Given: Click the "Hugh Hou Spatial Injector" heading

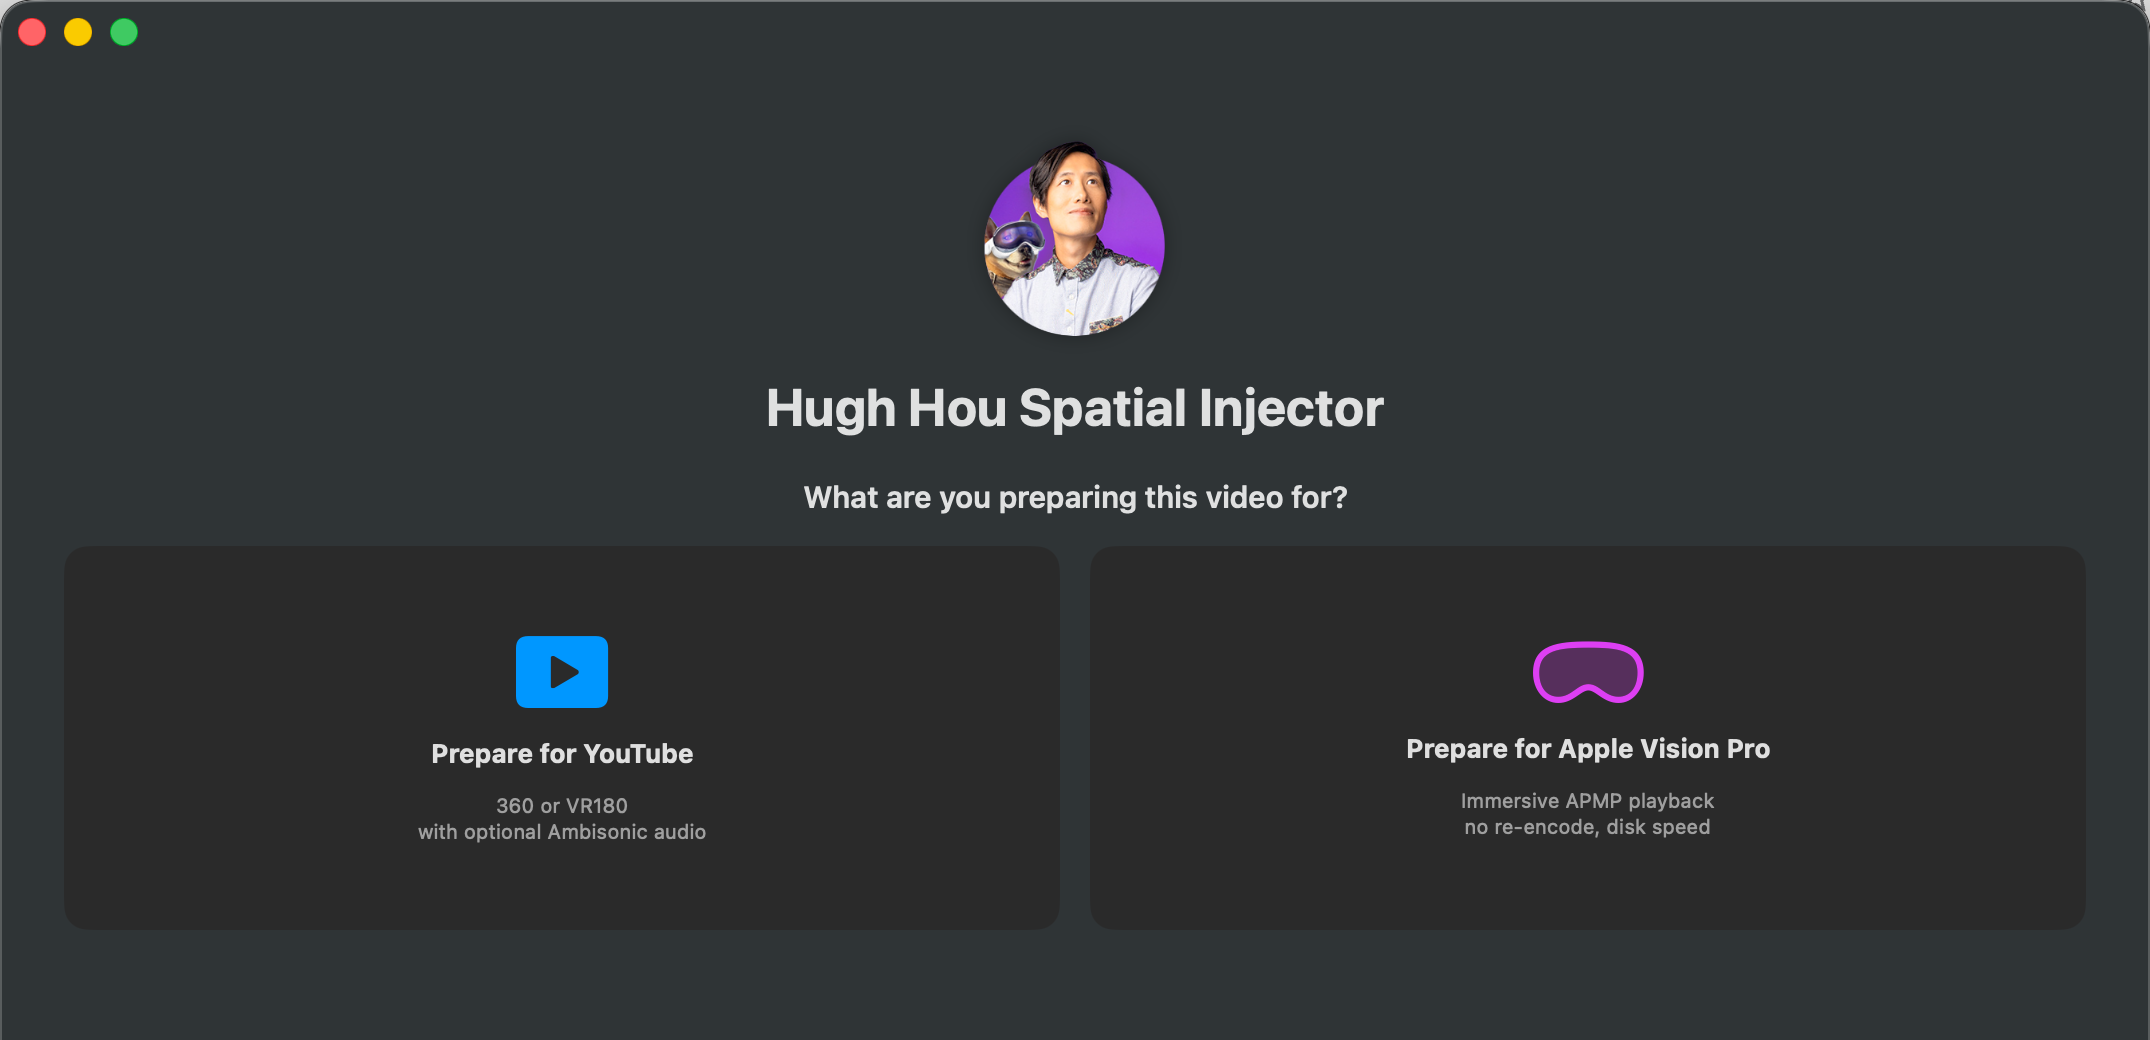Looking at the screenshot, I should pos(1075,409).
